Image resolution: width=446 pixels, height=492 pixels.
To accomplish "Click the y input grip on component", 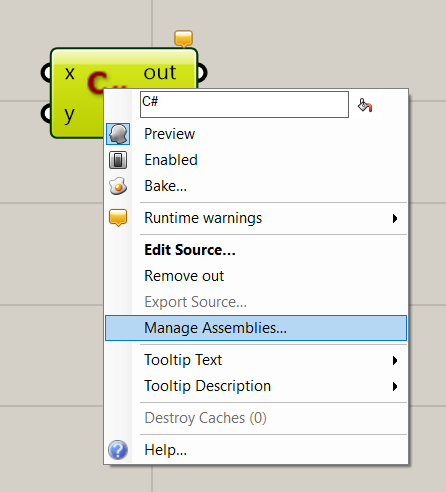I will click(x=46, y=113).
